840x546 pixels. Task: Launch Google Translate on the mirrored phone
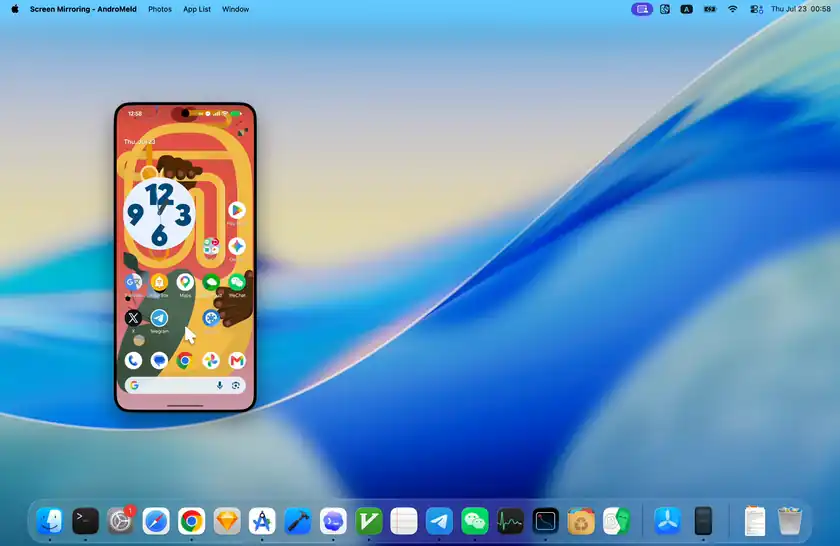[x=133, y=282]
